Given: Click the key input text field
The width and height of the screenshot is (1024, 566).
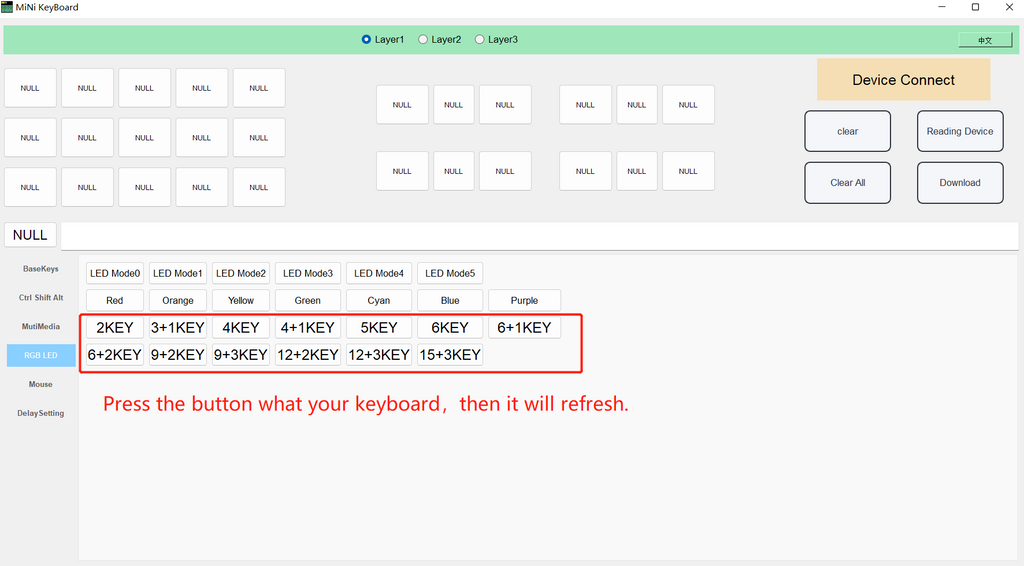Looking at the screenshot, I should point(540,236).
